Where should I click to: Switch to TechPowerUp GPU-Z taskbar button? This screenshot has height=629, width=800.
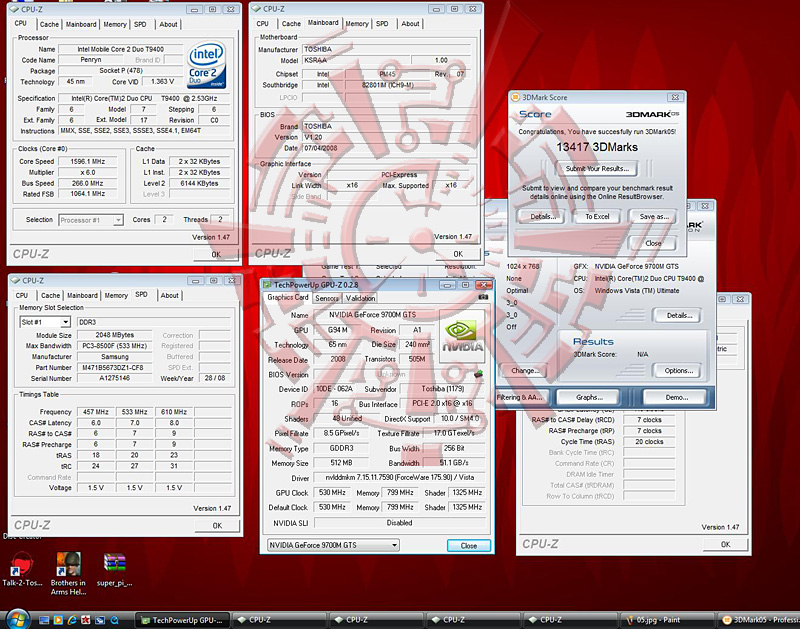(182, 620)
